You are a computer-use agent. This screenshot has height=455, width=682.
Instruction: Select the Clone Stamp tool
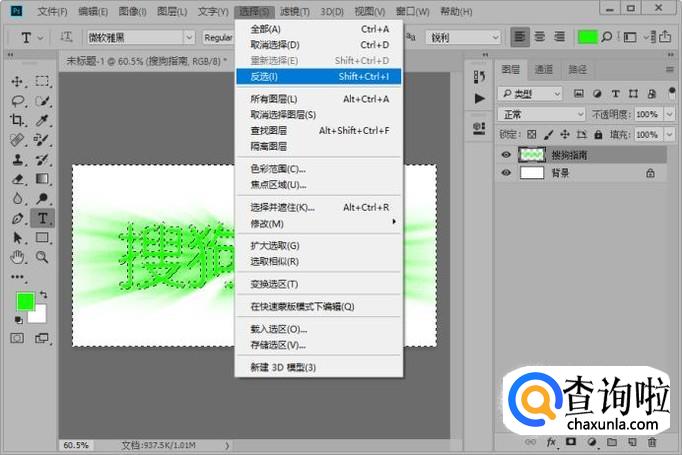(x=17, y=159)
